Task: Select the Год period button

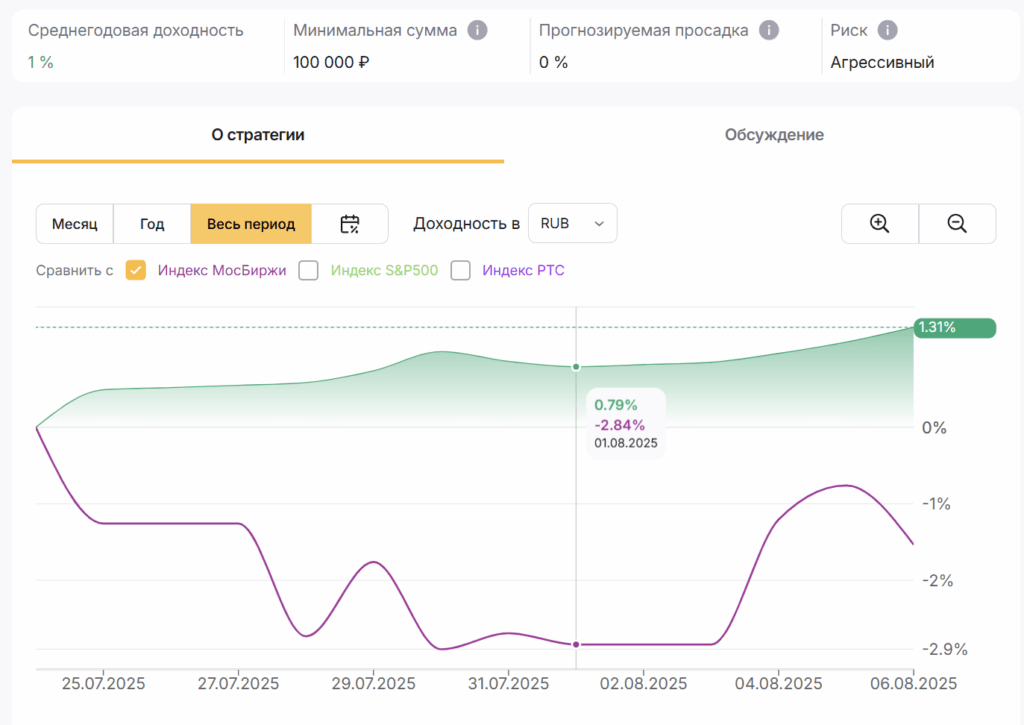Action: tap(152, 224)
